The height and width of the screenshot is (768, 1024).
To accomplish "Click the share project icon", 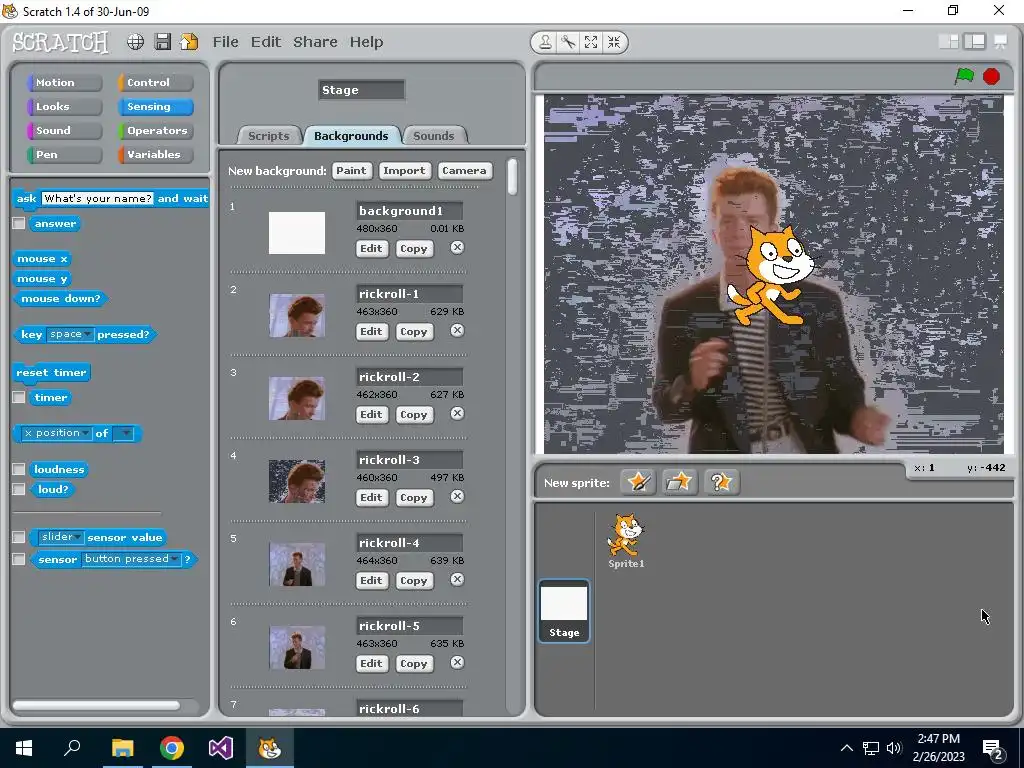I will (x=189, y=42).
